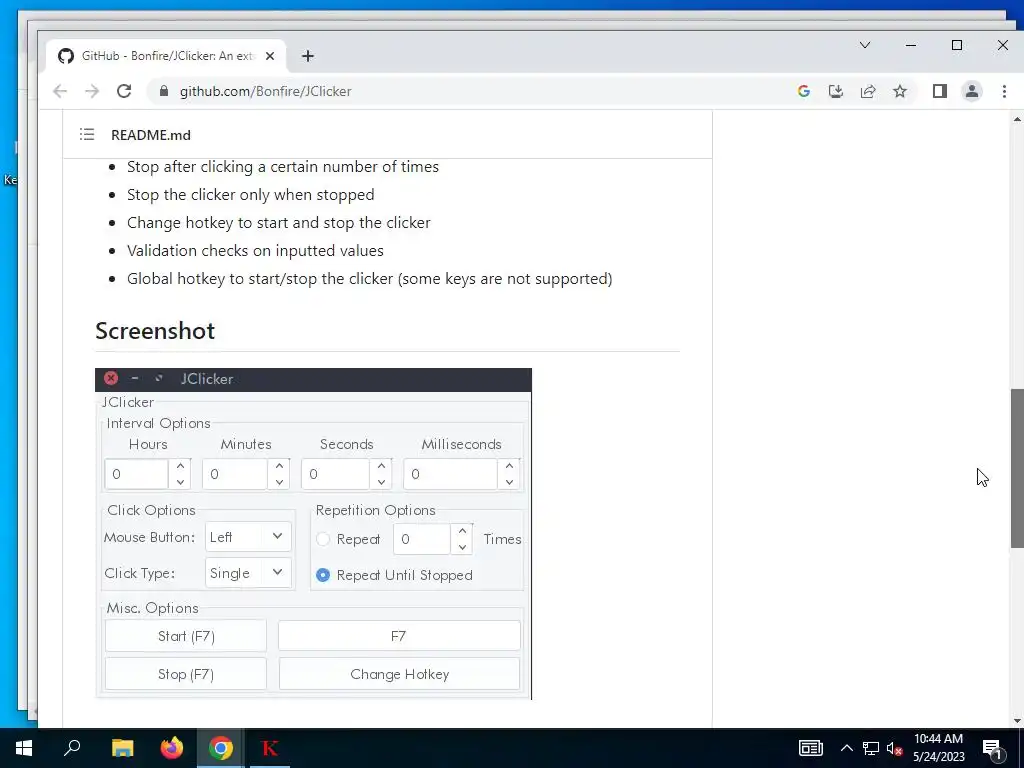The width and height of the screenshot is (1024, 768).
Task: Click 'Stop after clicking a certain number of times'
Action: point(283,167)
